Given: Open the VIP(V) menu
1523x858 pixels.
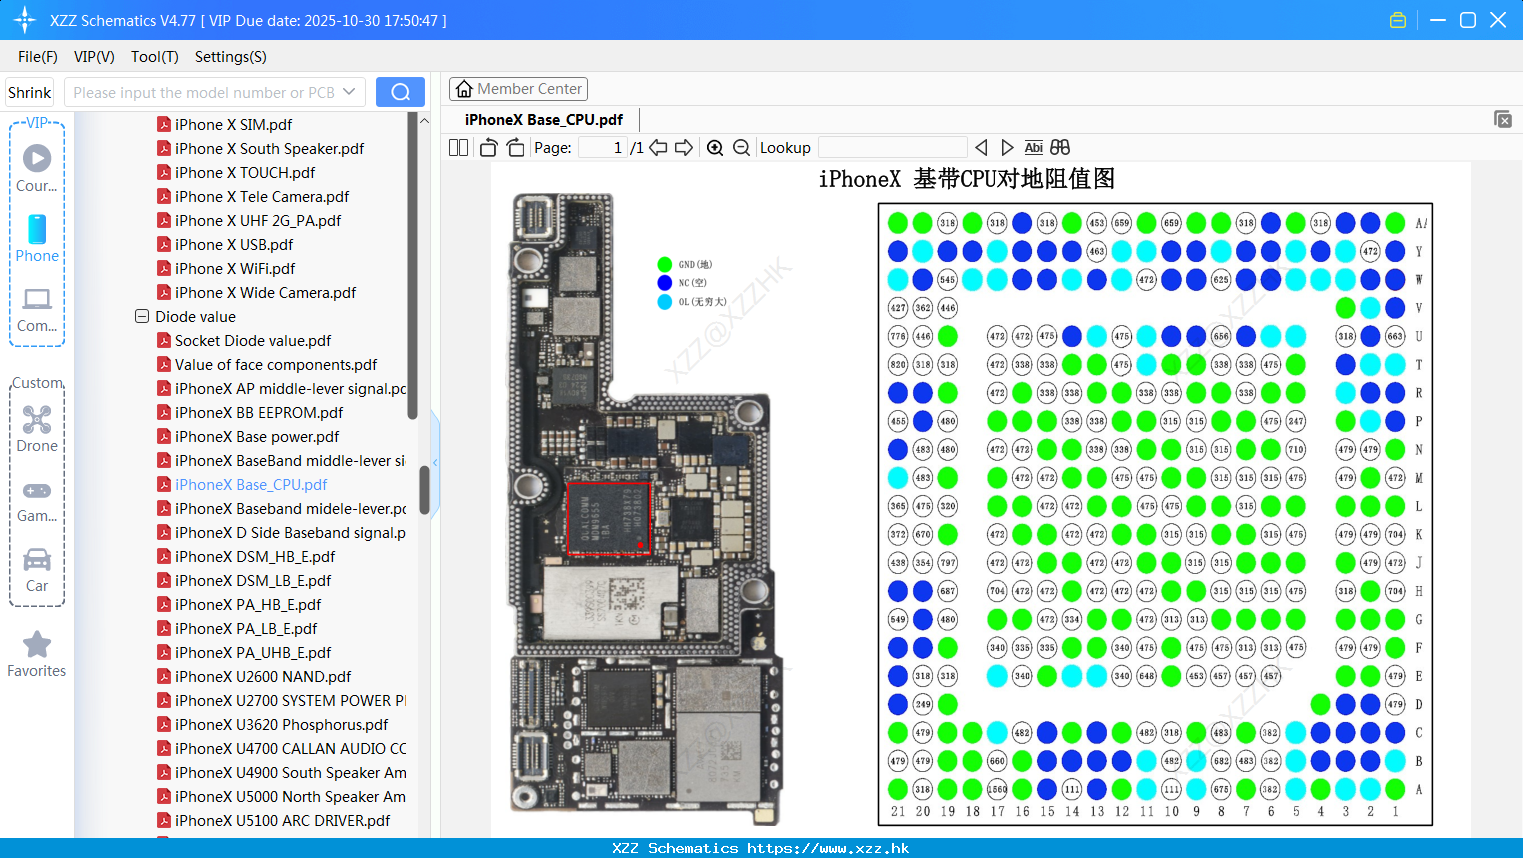Looking at the screenshot, I should pos(94,57).
